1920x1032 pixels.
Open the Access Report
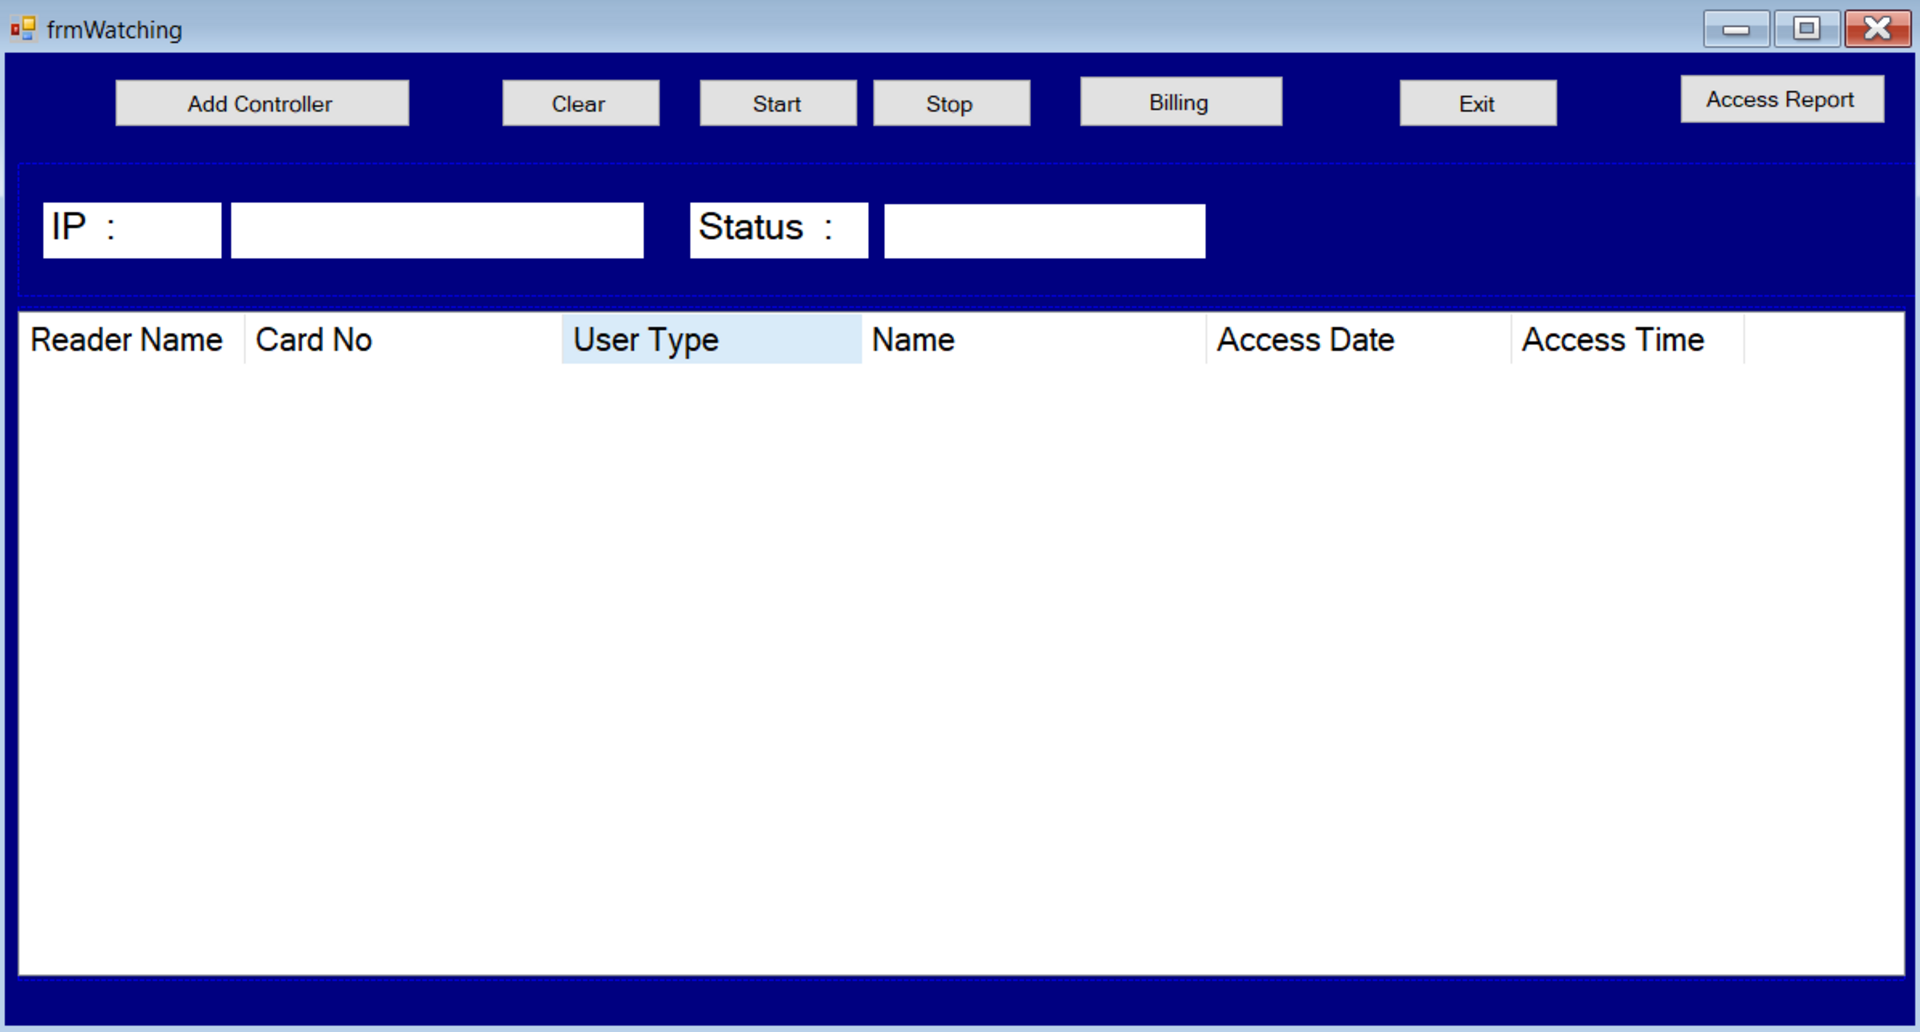[1781, 100]
